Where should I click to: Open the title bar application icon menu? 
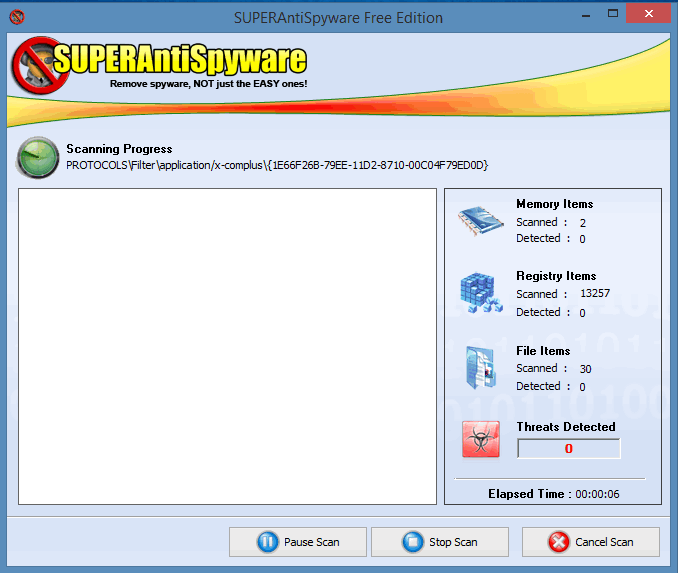point(16,17)
